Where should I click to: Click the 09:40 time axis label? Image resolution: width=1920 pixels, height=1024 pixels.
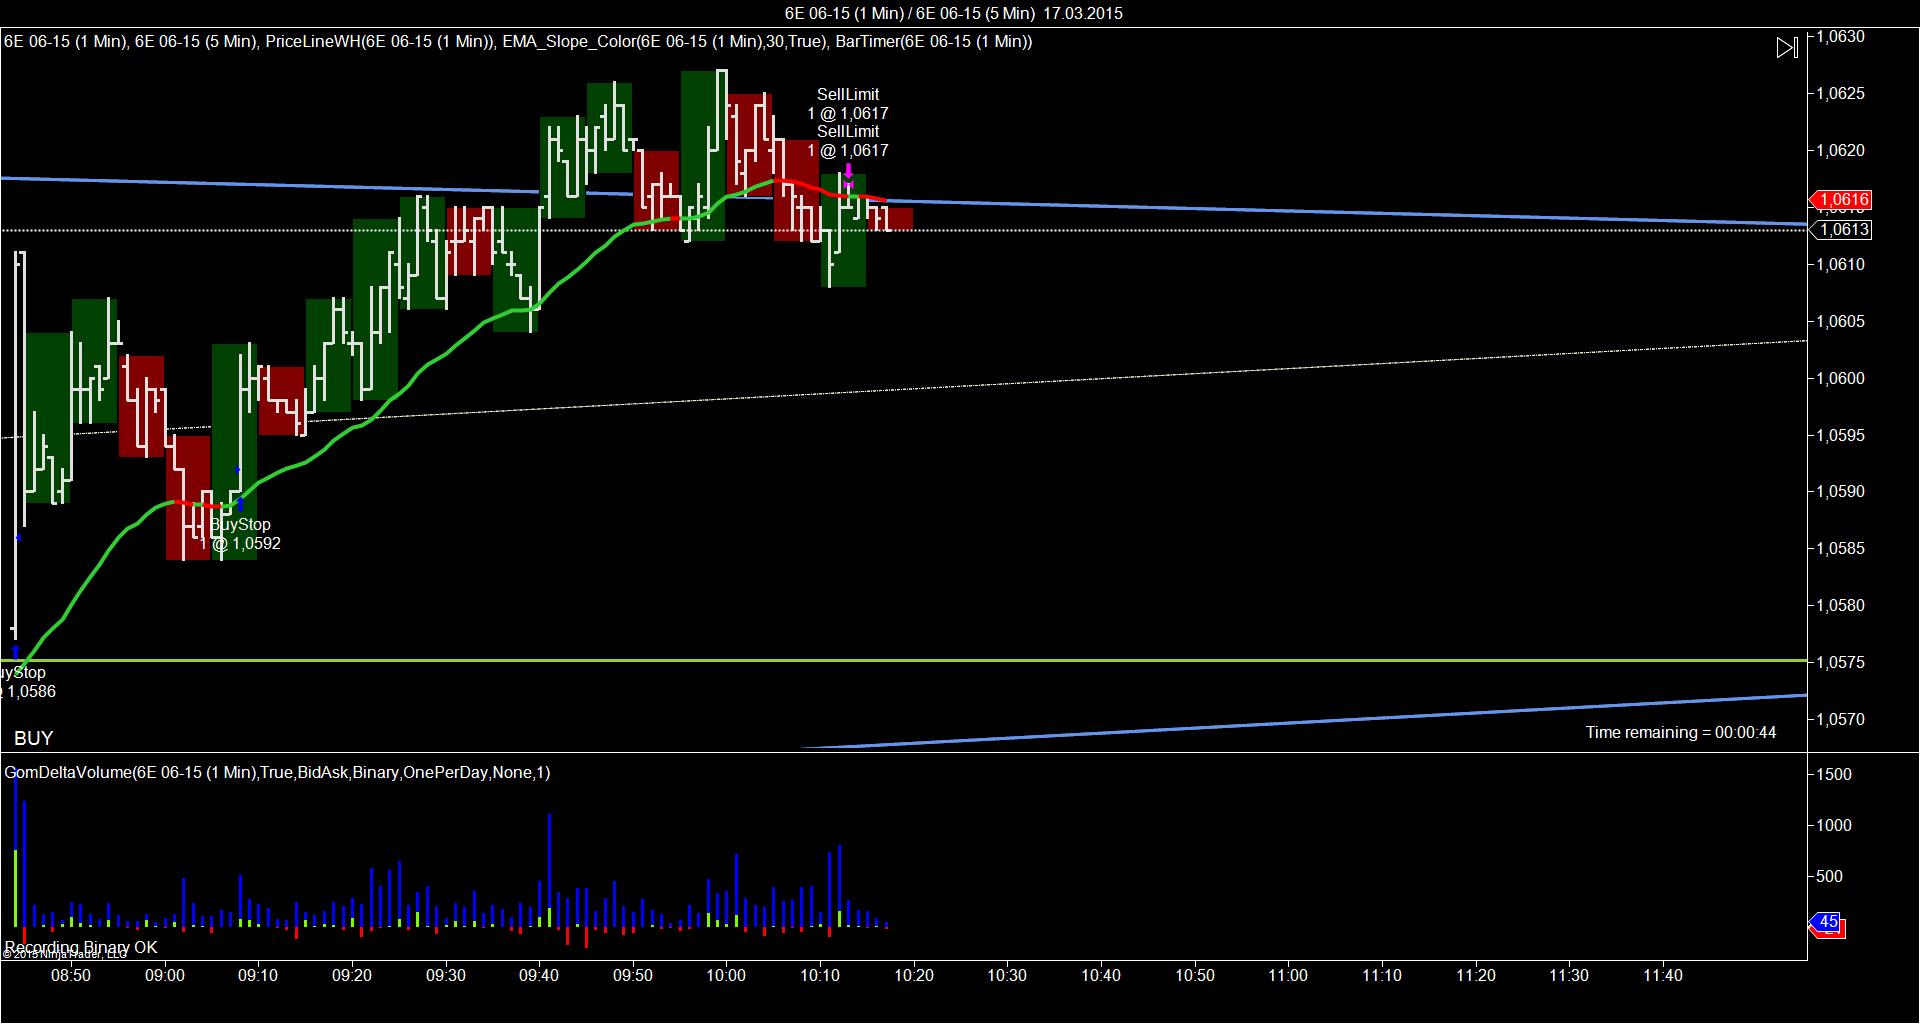[x=539, y=976]
